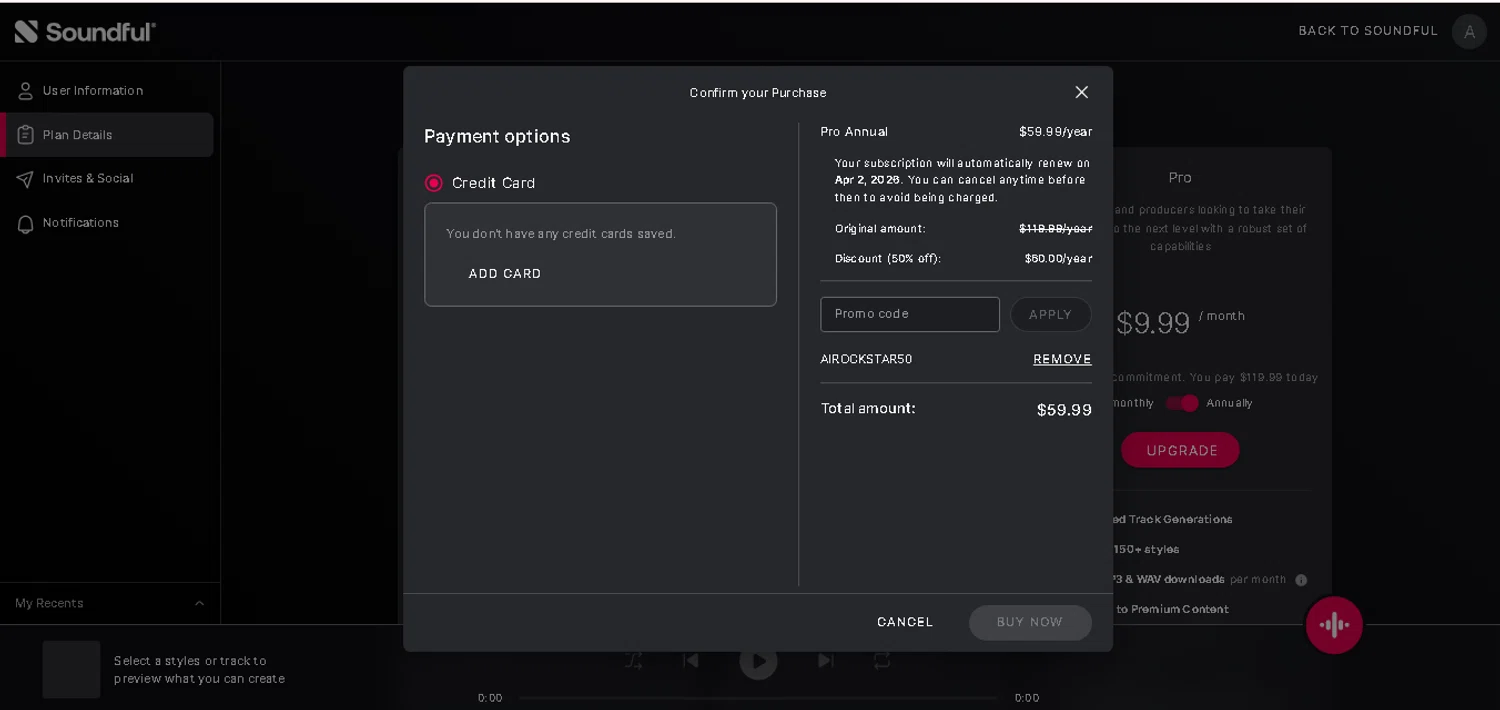This screenshot has height=710, width=1500.
Task: Open the red audio waveform floating button
Action: [1334, 625]
